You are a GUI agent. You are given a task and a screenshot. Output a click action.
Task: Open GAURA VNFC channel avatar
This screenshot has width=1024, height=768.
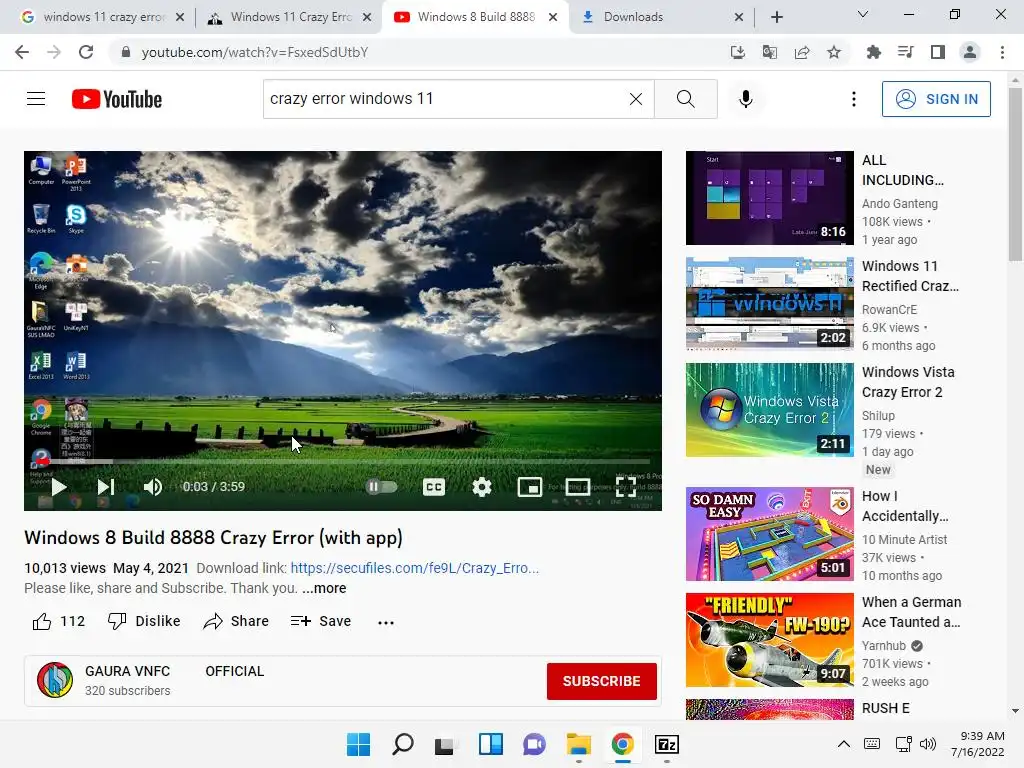point(55,680)
